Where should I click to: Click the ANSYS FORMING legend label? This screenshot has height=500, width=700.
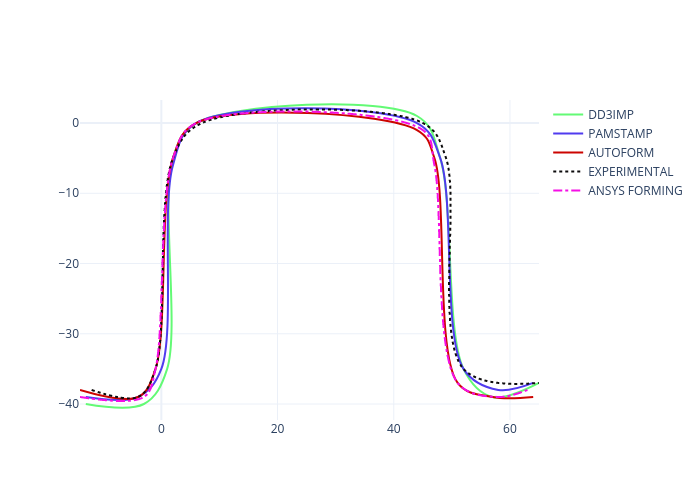(635, 191)
